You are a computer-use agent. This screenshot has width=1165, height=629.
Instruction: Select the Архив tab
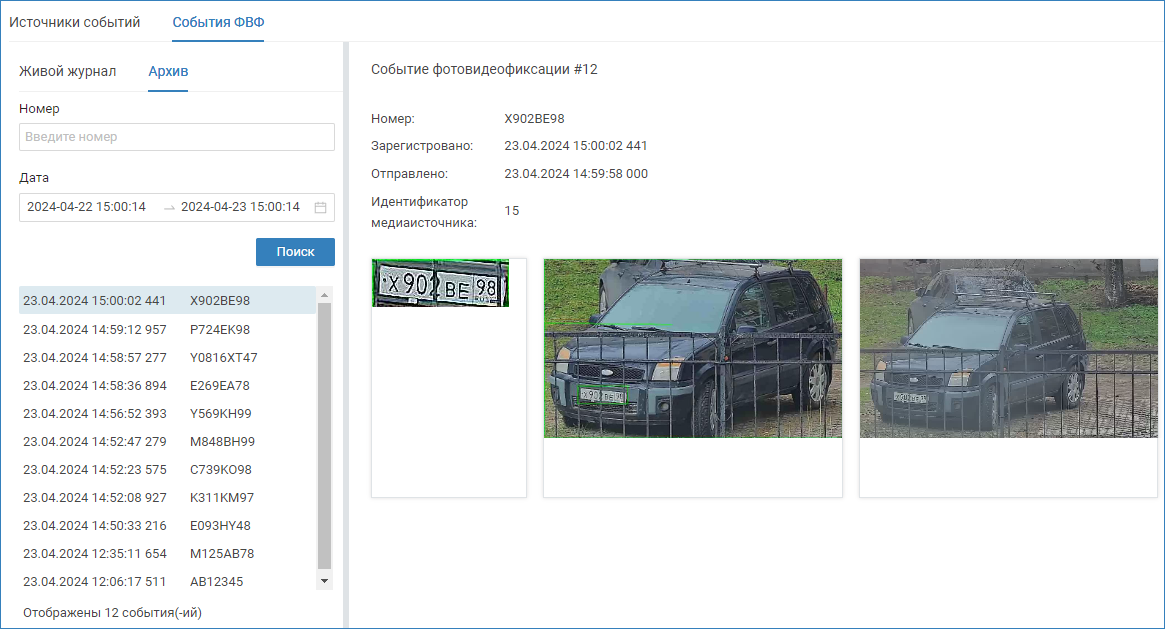(168, 71)
